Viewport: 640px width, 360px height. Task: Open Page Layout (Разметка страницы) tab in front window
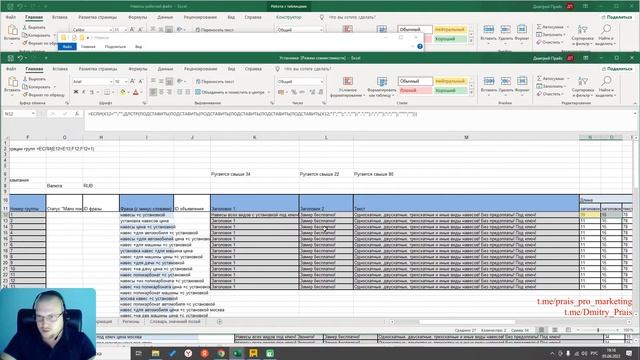98,69
